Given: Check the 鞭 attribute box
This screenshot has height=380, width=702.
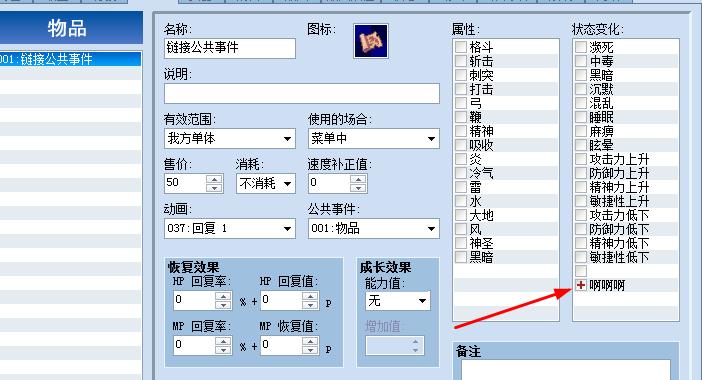Looking at the screenshot, I should pos(461,117).
